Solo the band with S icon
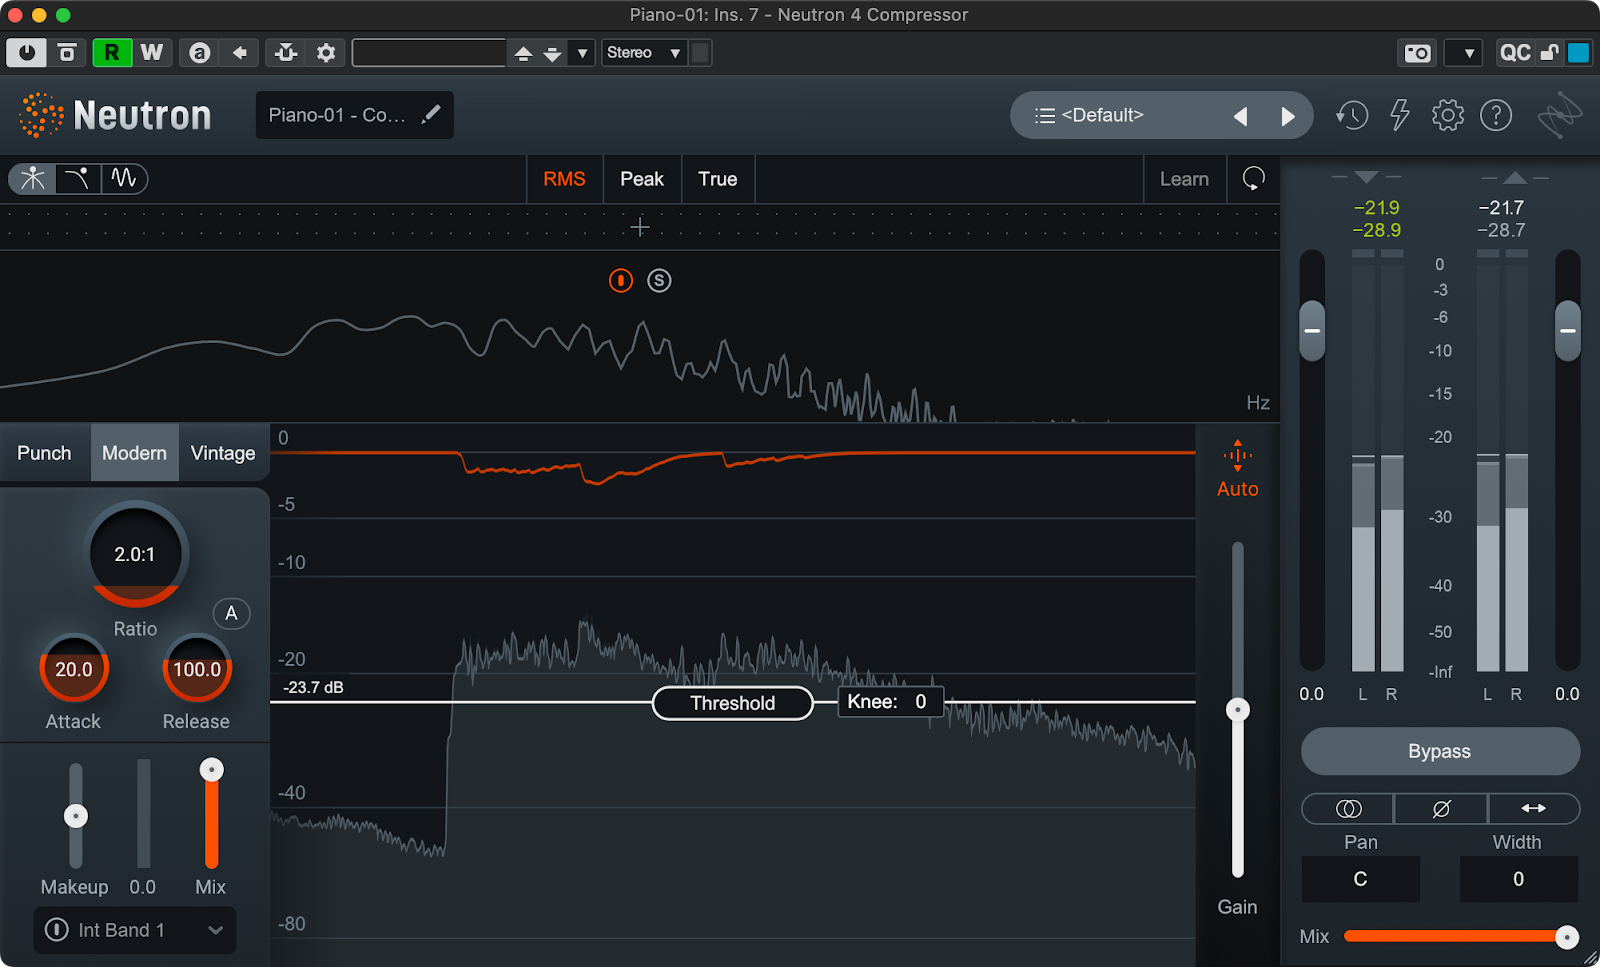The height and width of the screenshot is (967, 1600). tap(659, 281)
